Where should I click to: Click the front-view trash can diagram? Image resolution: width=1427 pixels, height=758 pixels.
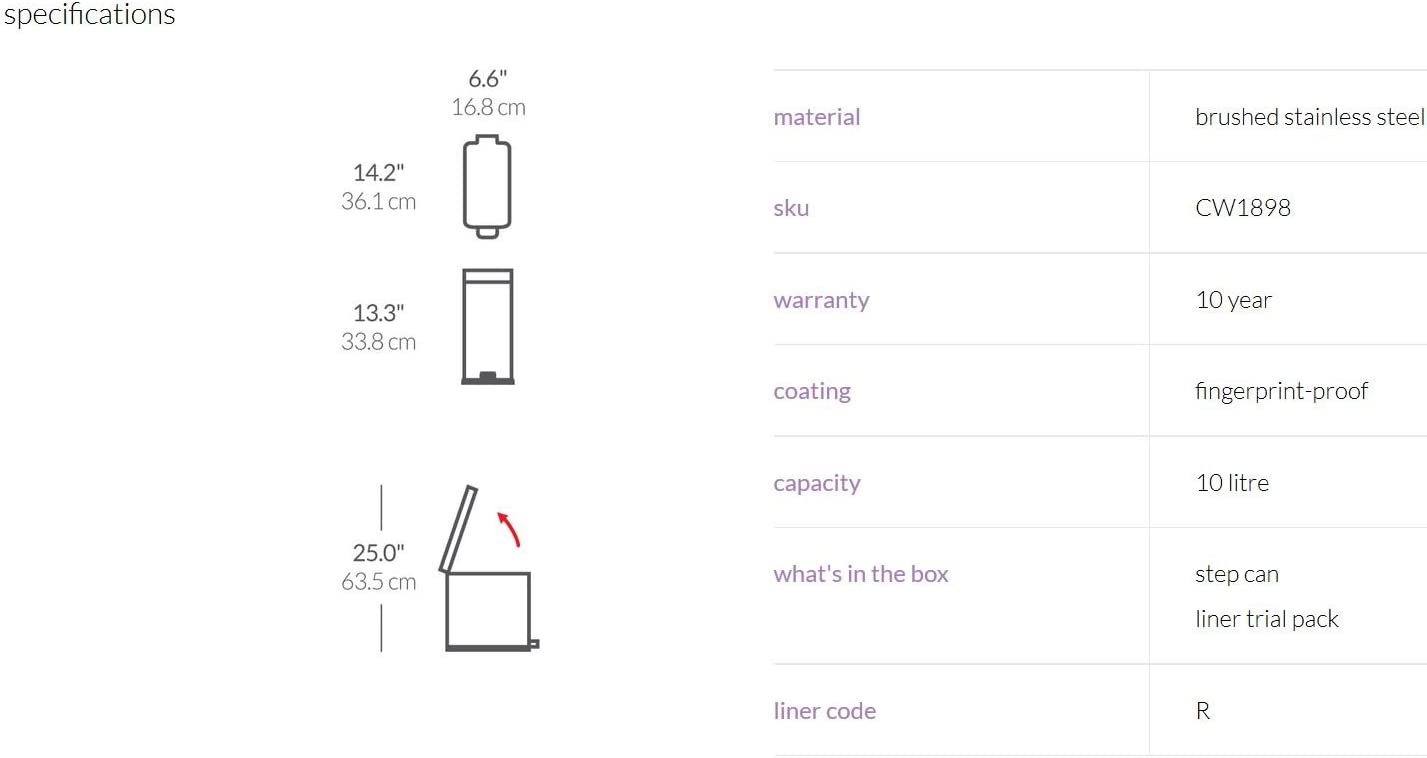pyautogui.click(x=487, y=326)
